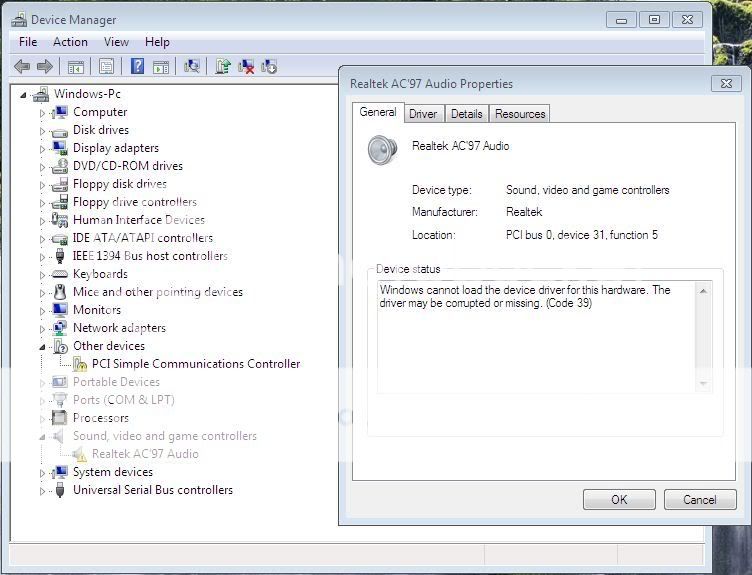Image resolution: width=752 pixels, height=575 pixels.
Task: Open the Resources tab
Action: [x=520, y=114]
